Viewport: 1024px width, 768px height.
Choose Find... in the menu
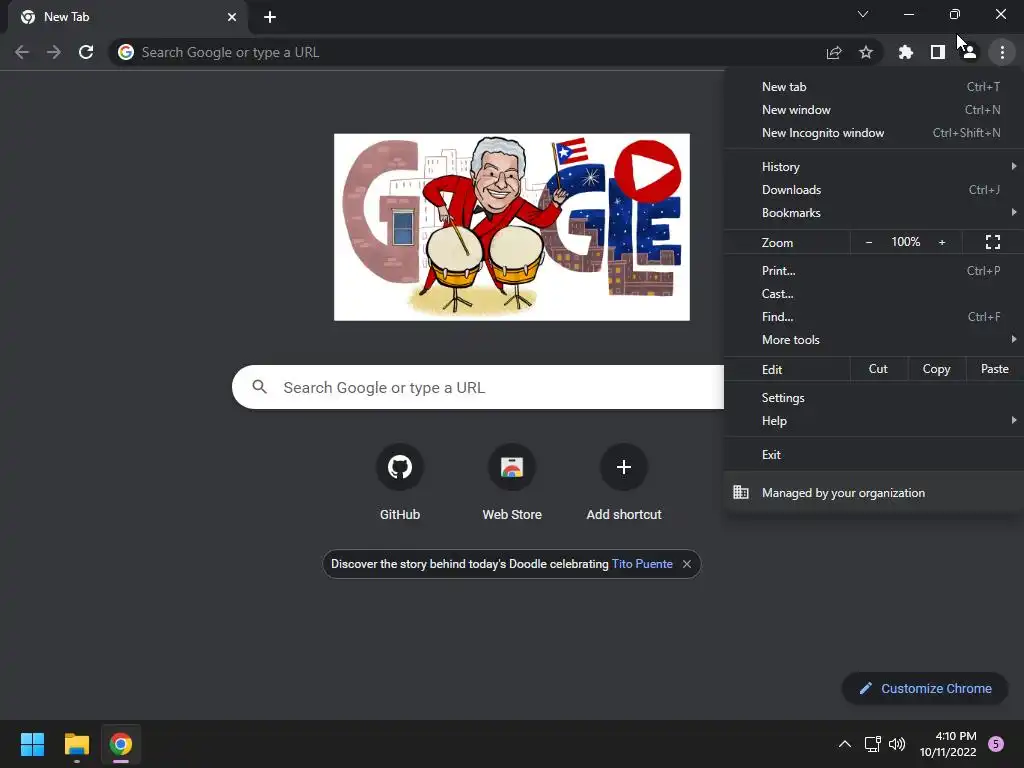click(874, 317)
